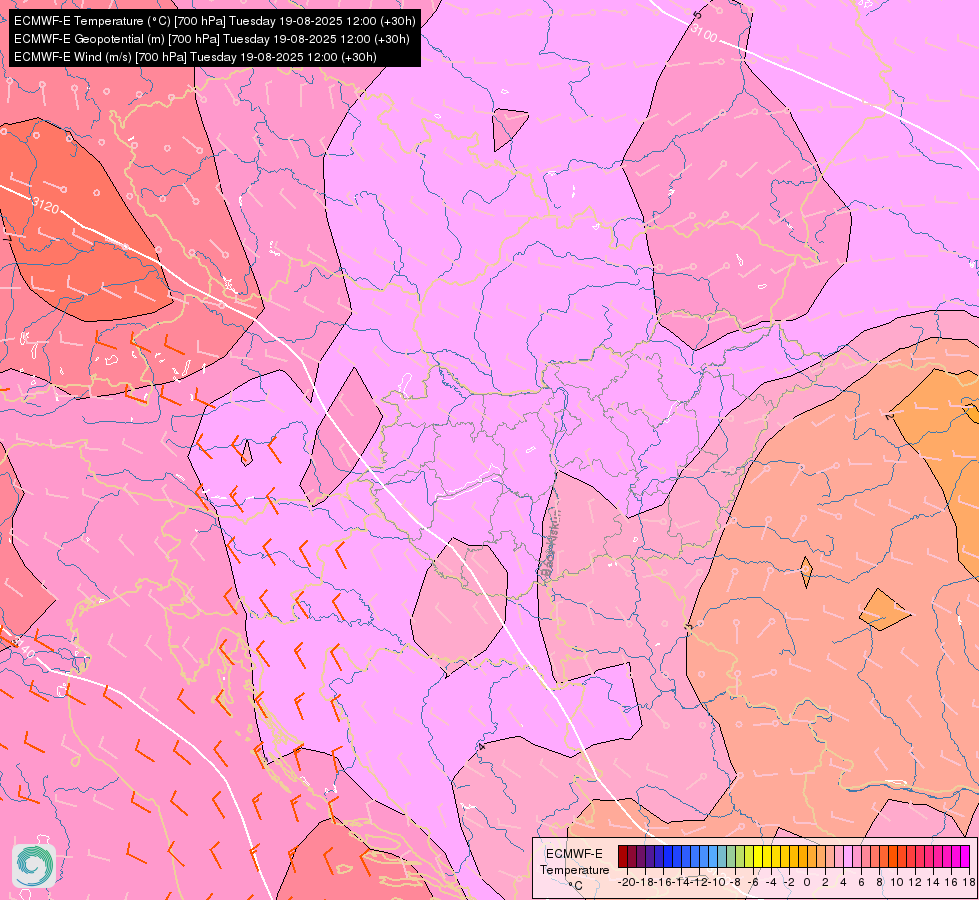The width and height of the screenshot is (979, 900).
Task: Select the ECMWF-E Geopotential 700 hPa title line
Action: coord(212,39)
